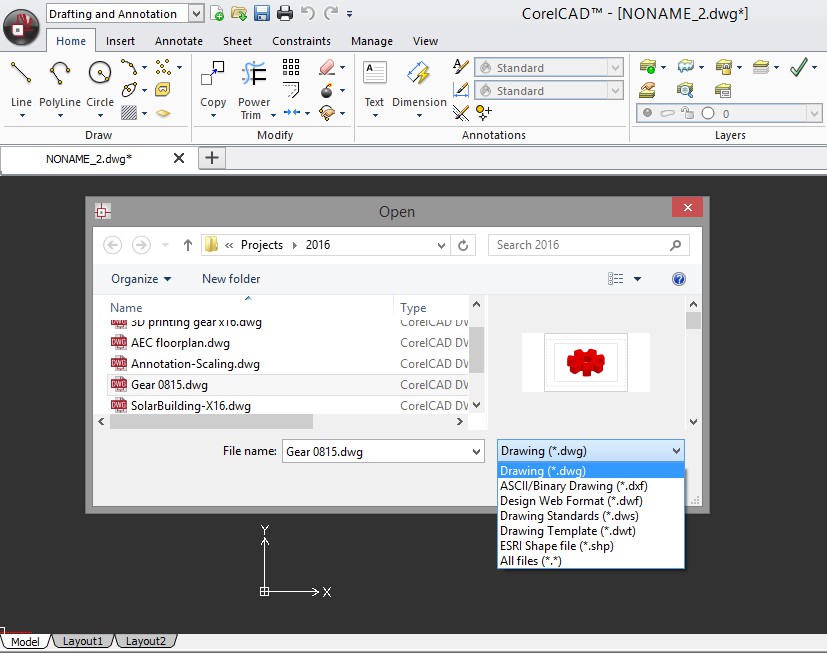The image size is (827, 654).
Task: Click the Save icon in quick toolbar
Action: point(262,13)
